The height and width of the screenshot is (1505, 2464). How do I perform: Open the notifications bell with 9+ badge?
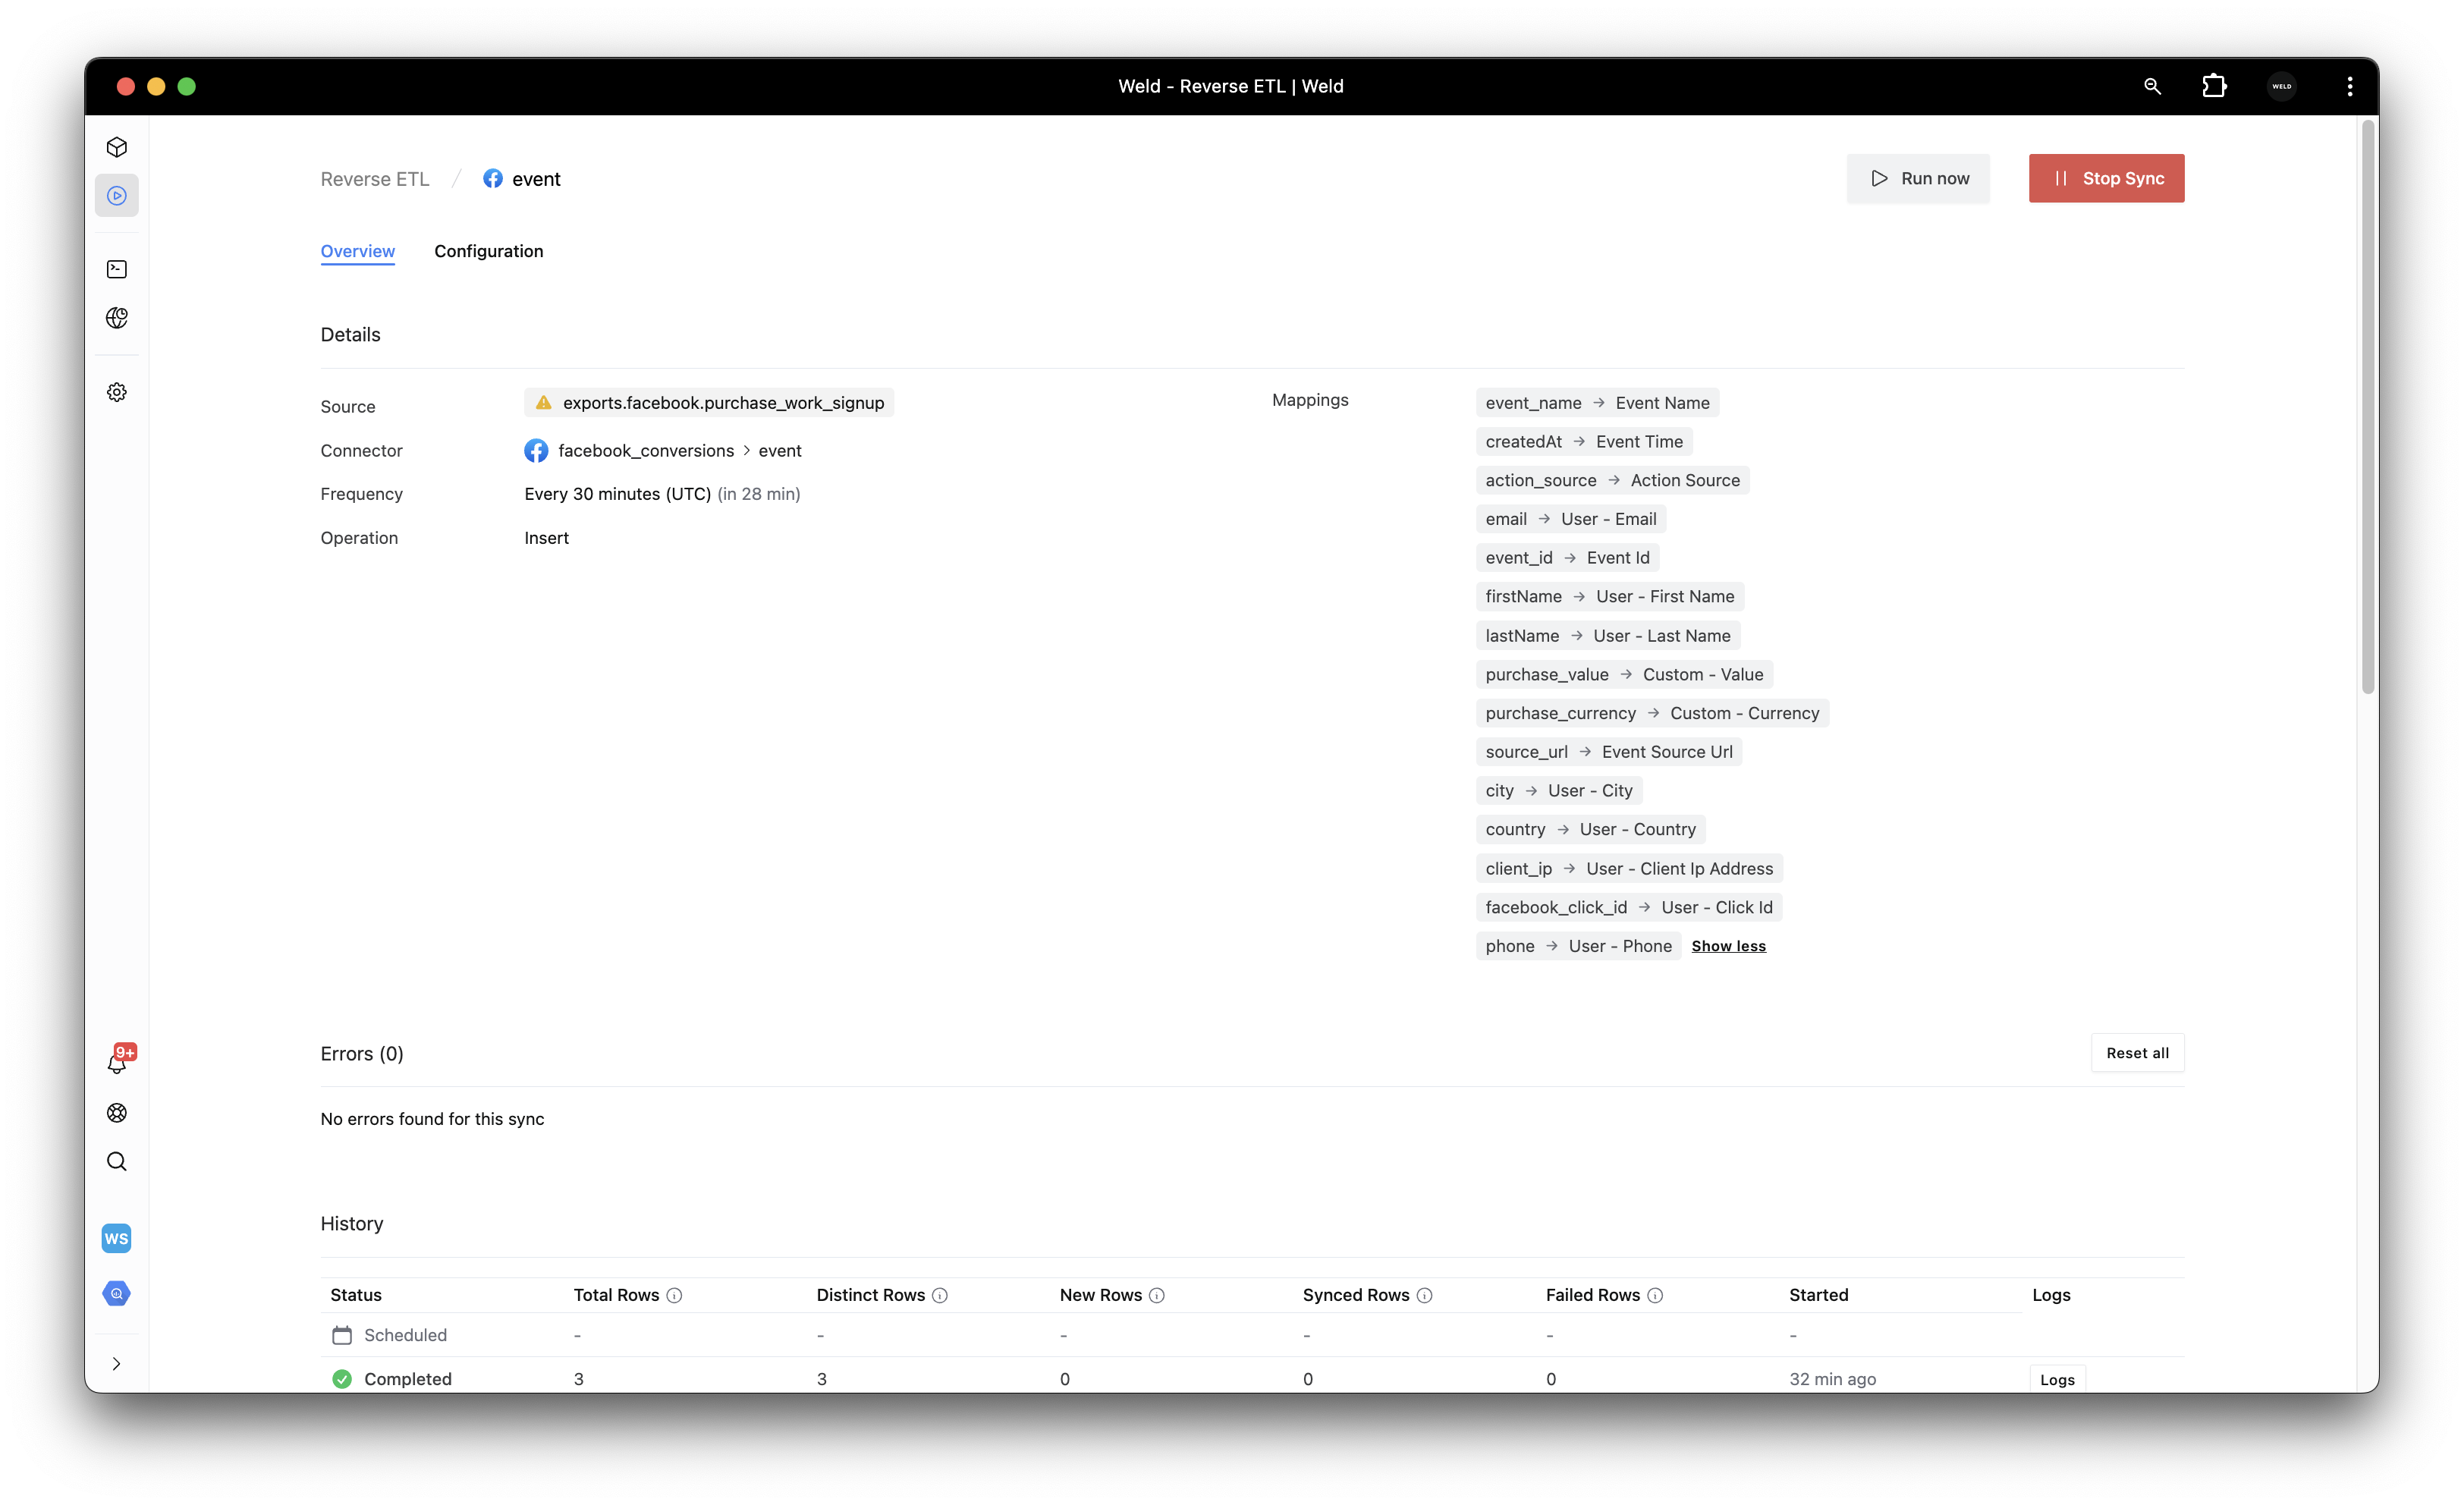click(117, 1063)
